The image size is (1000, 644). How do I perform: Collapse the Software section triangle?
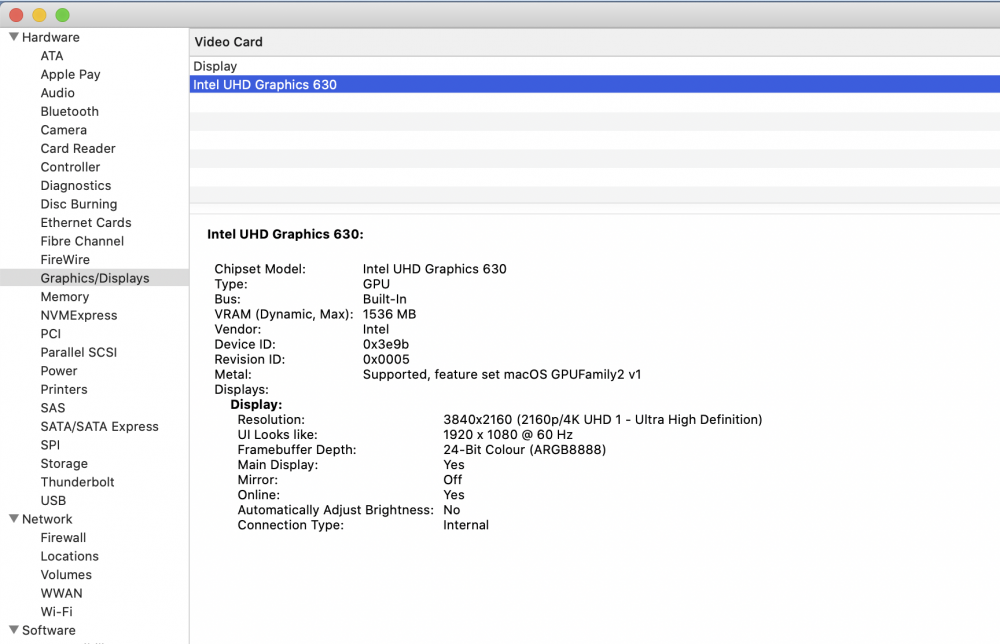(x=13, y=630)
